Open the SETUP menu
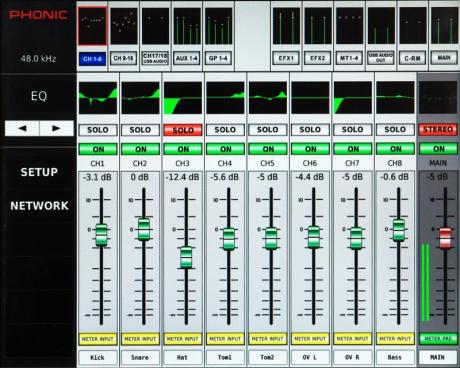Viewport: 460px width, 368px height. [39, 172]
